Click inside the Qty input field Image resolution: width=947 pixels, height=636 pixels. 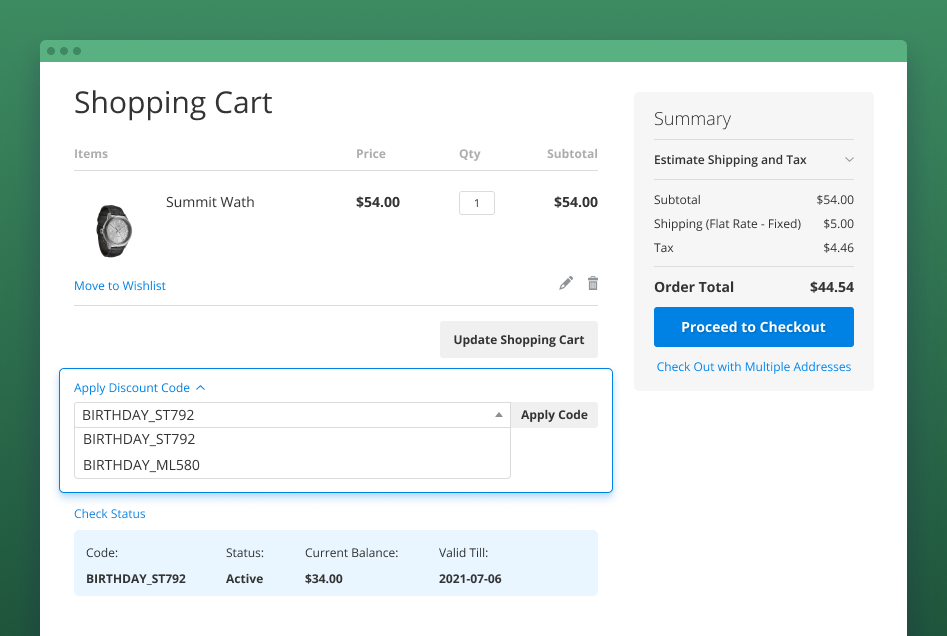click(x=477, y=202)
